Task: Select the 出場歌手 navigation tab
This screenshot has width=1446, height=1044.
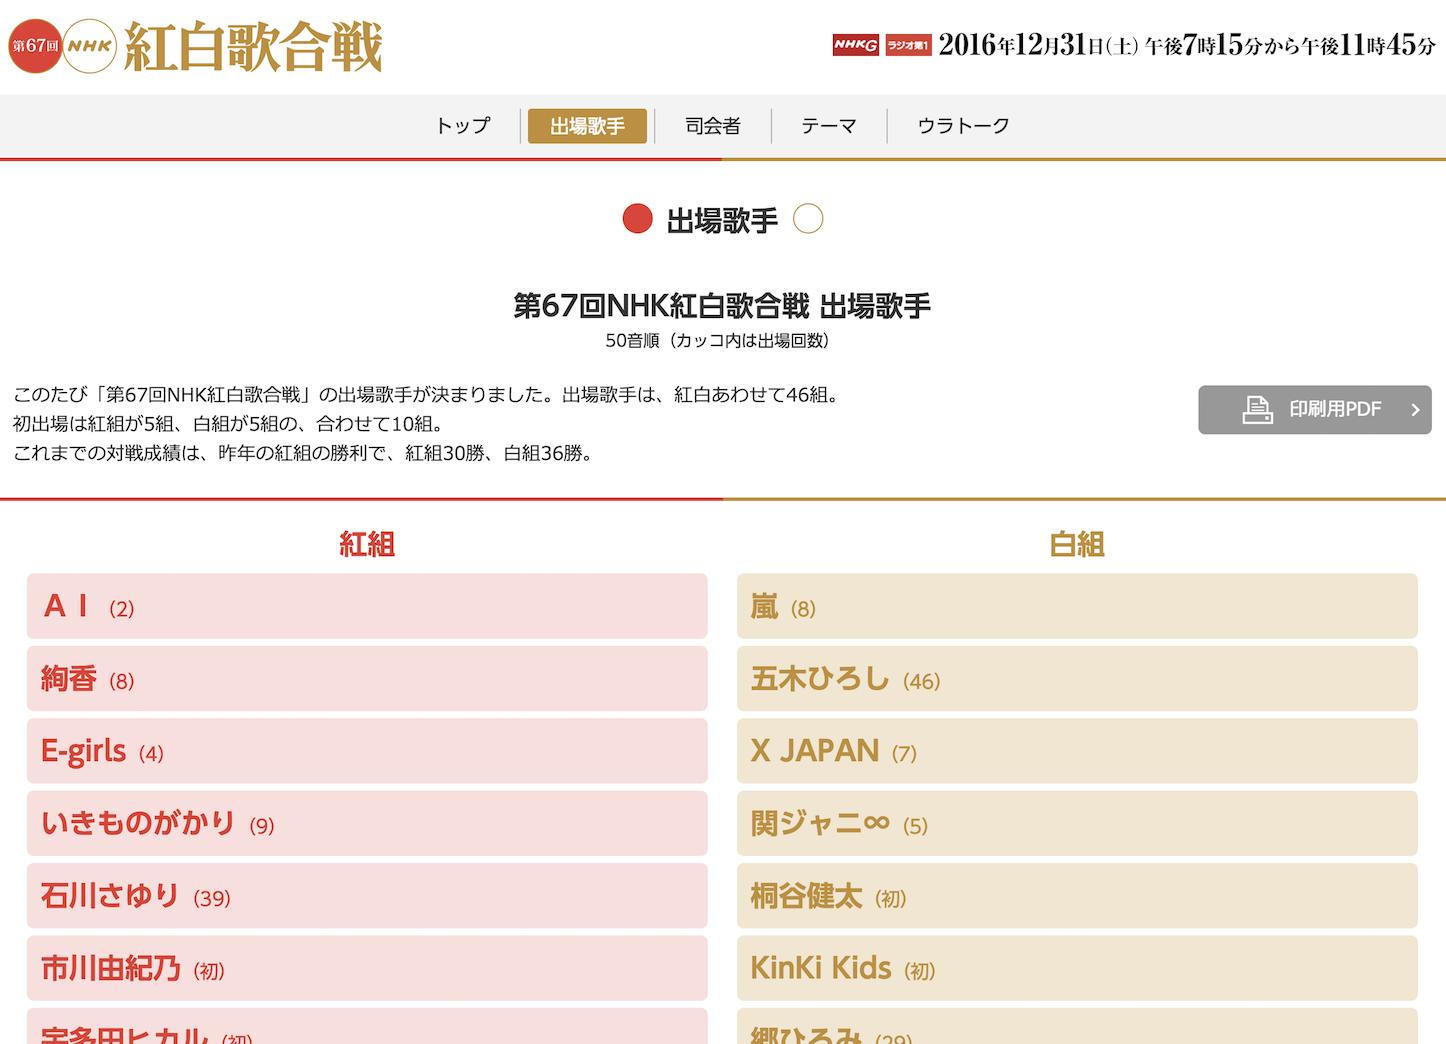Action: pos(587,126)
